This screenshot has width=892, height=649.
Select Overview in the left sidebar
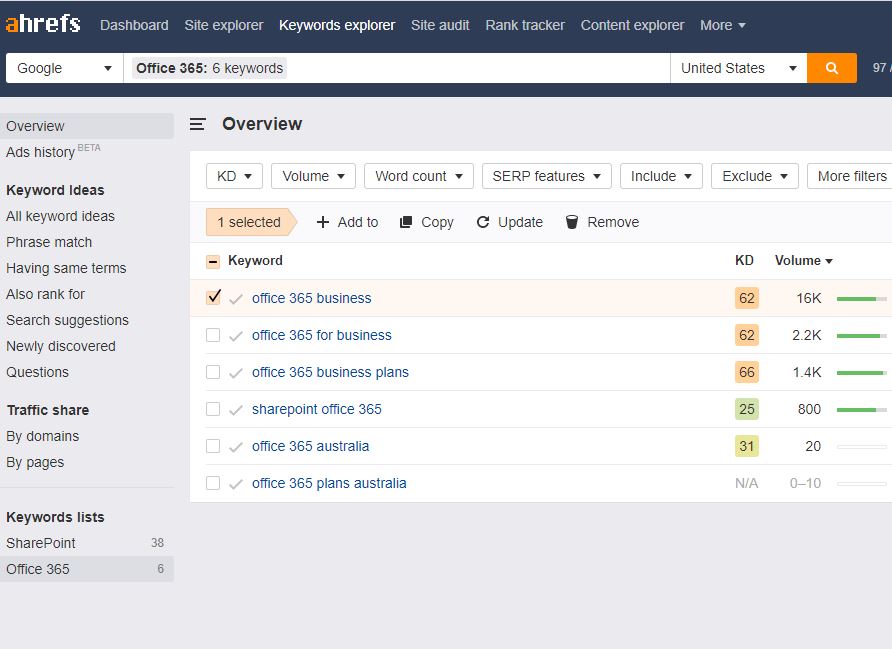[87, 126]
